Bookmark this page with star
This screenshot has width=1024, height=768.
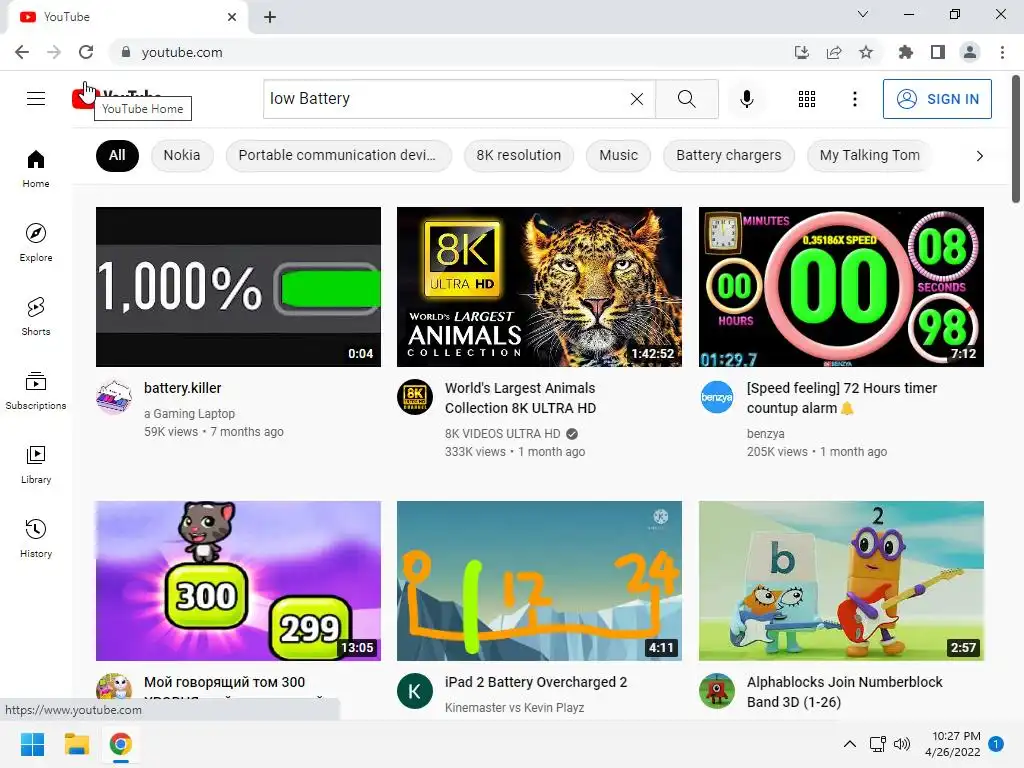866,52
